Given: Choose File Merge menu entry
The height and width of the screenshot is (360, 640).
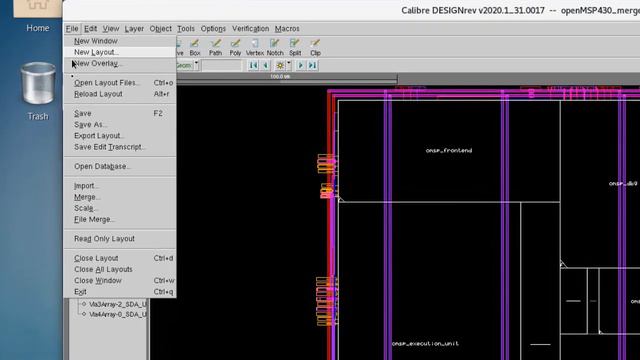Looking at the screenshot, I should point(120,219).
